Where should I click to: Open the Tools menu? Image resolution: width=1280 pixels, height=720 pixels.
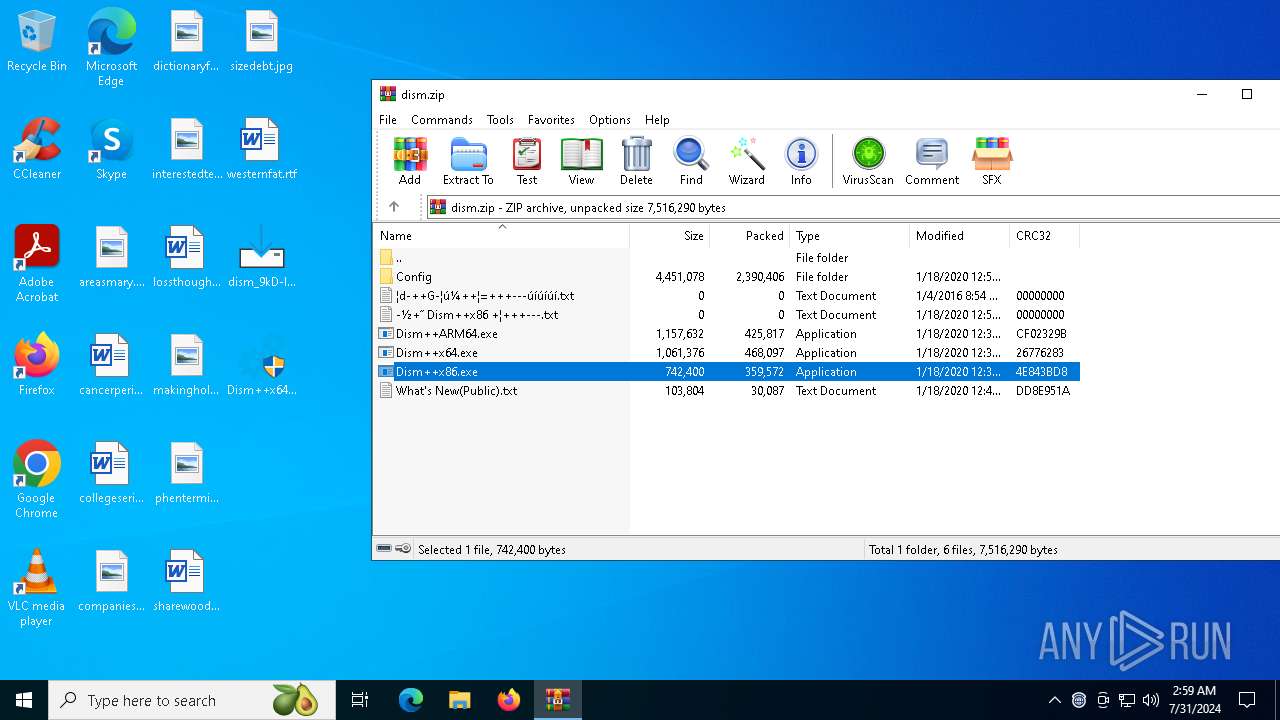tap(500, 119)
